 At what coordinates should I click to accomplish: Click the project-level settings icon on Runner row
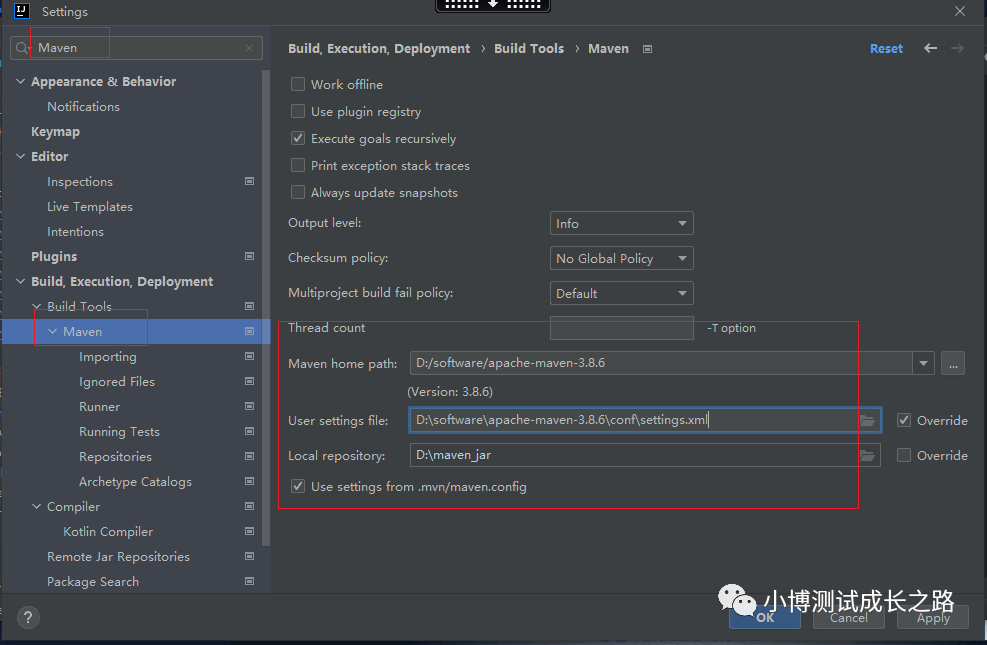(249, 407)
